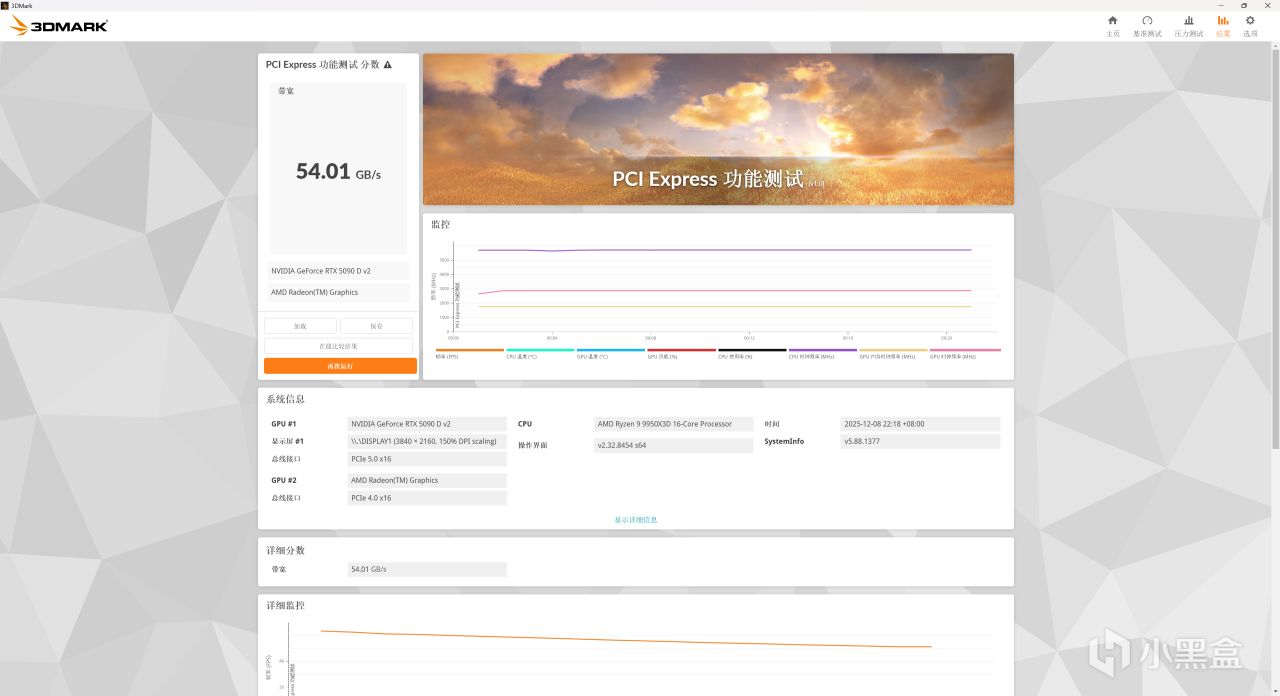Click the GPU #1 name value field
Screen dimensions: 1280x696
click(427, 424)
